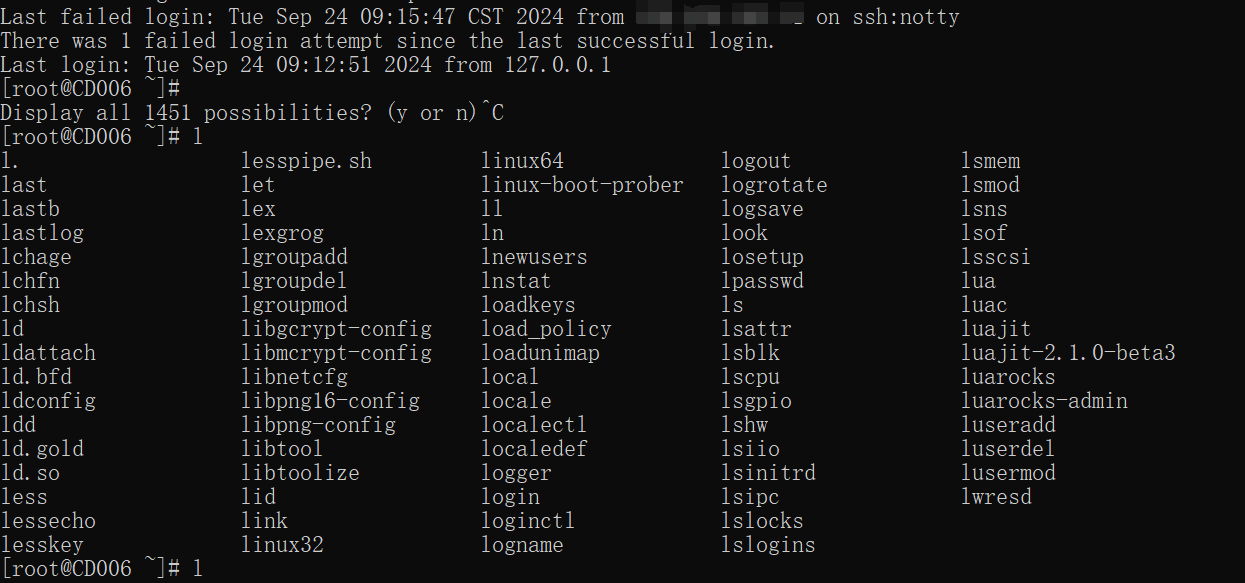Image resolution: width=1245 pixels, height=583 pixels.
Task: Select the linux-boot-prober entry
Action: click(x=583, y=185)
